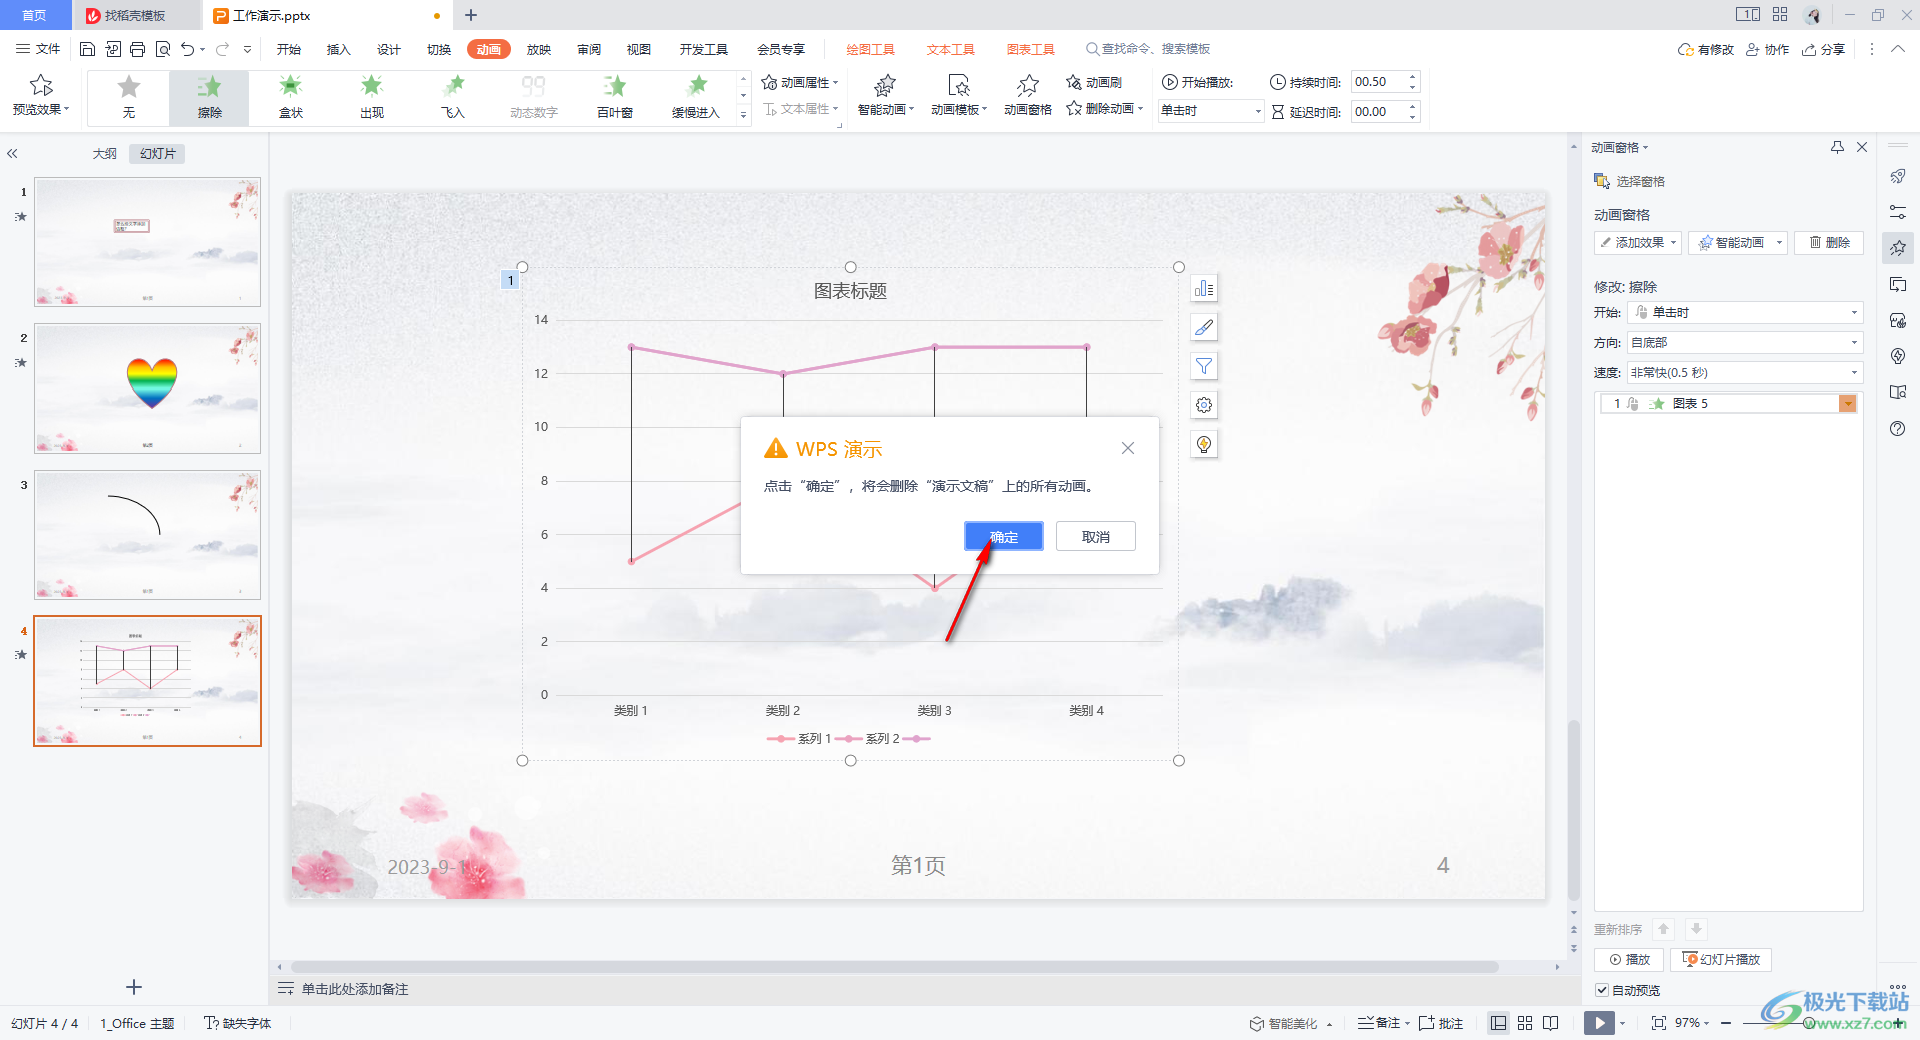Click the chart settings gear icon

click(x=1204, y=405)
